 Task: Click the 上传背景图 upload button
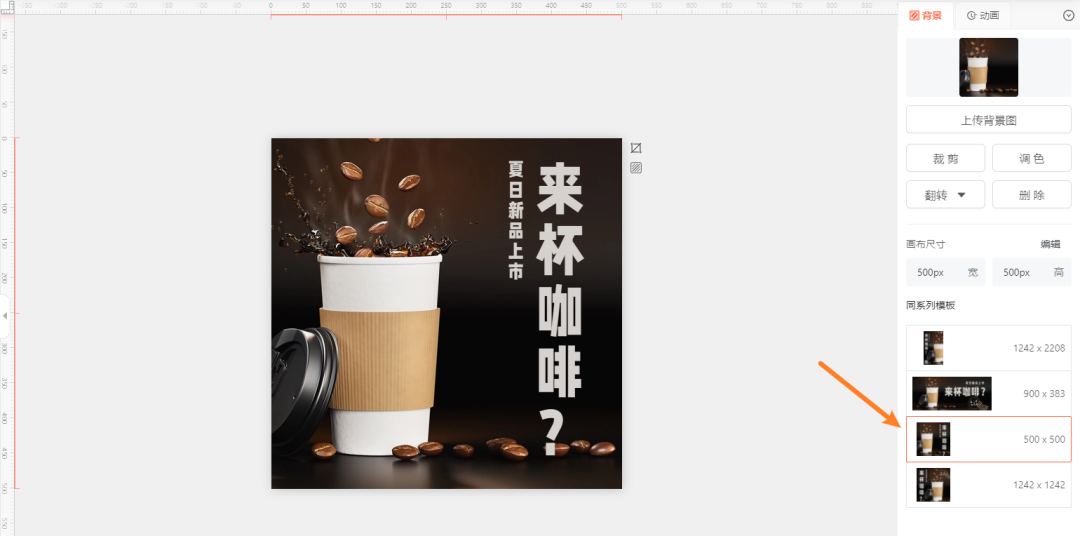(988, 120)
